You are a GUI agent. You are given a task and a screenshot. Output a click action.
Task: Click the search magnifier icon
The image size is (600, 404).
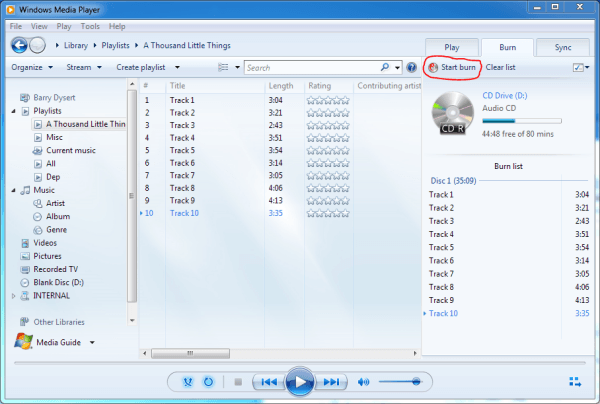click(385, 67)
